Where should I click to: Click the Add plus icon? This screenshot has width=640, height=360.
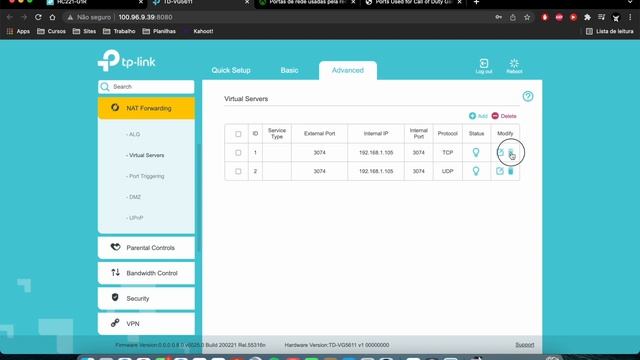[x=472, y=116]
